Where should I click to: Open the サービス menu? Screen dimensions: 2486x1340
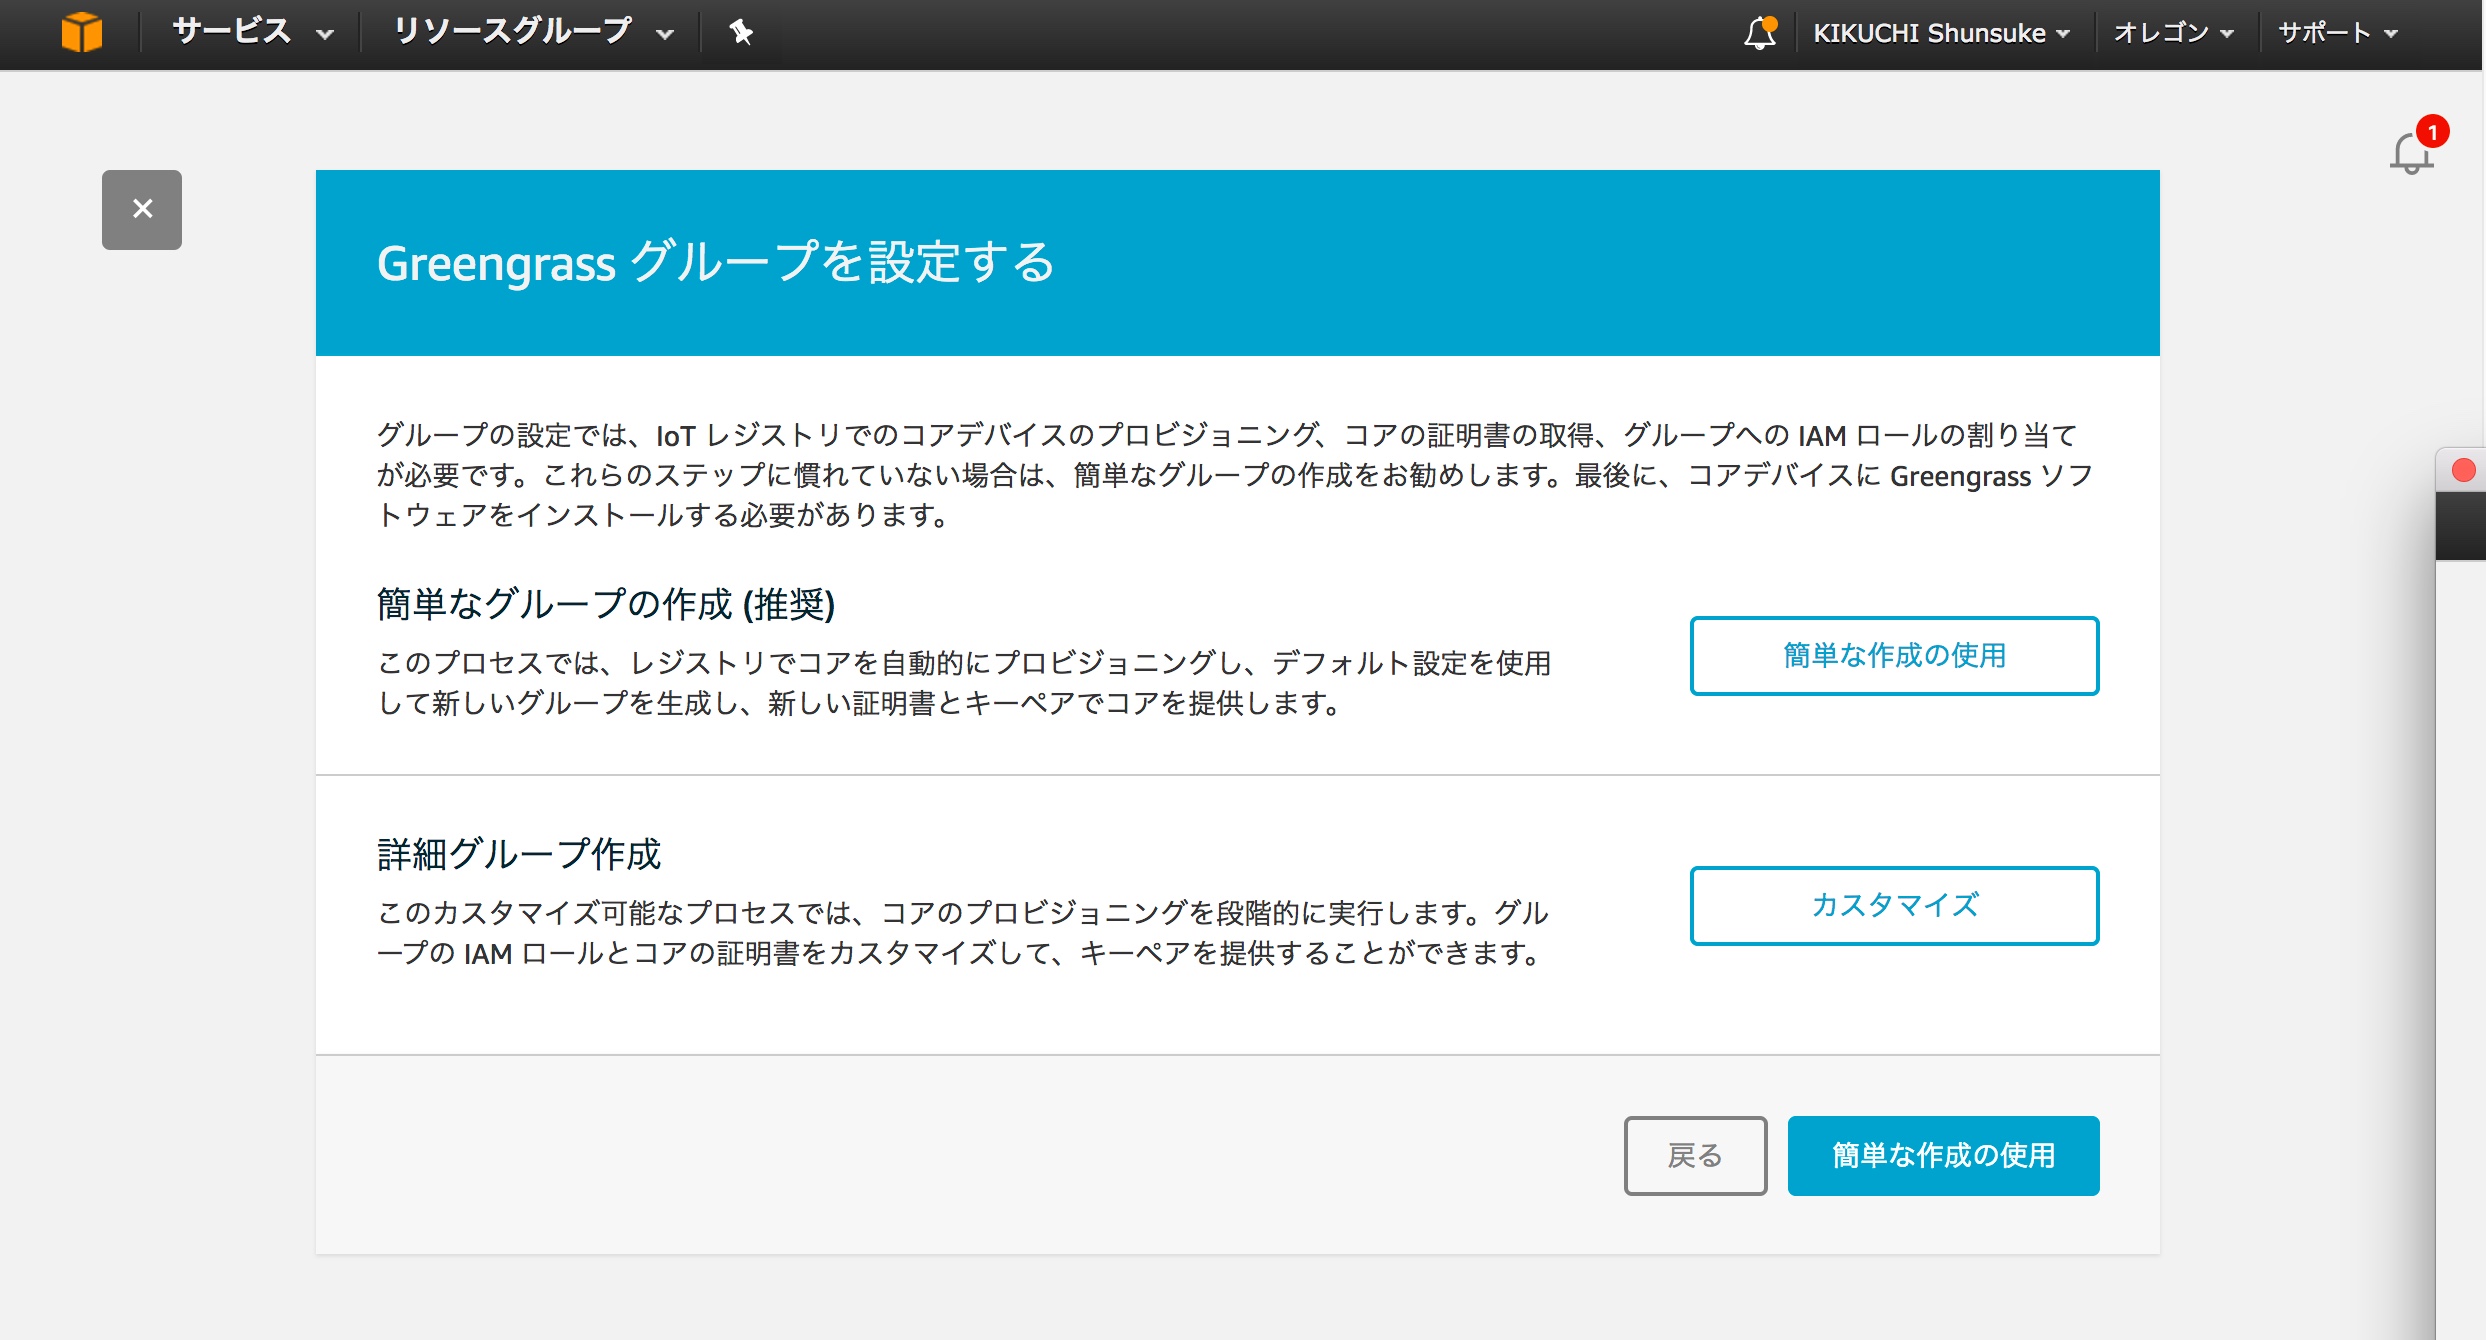[252, 32]
